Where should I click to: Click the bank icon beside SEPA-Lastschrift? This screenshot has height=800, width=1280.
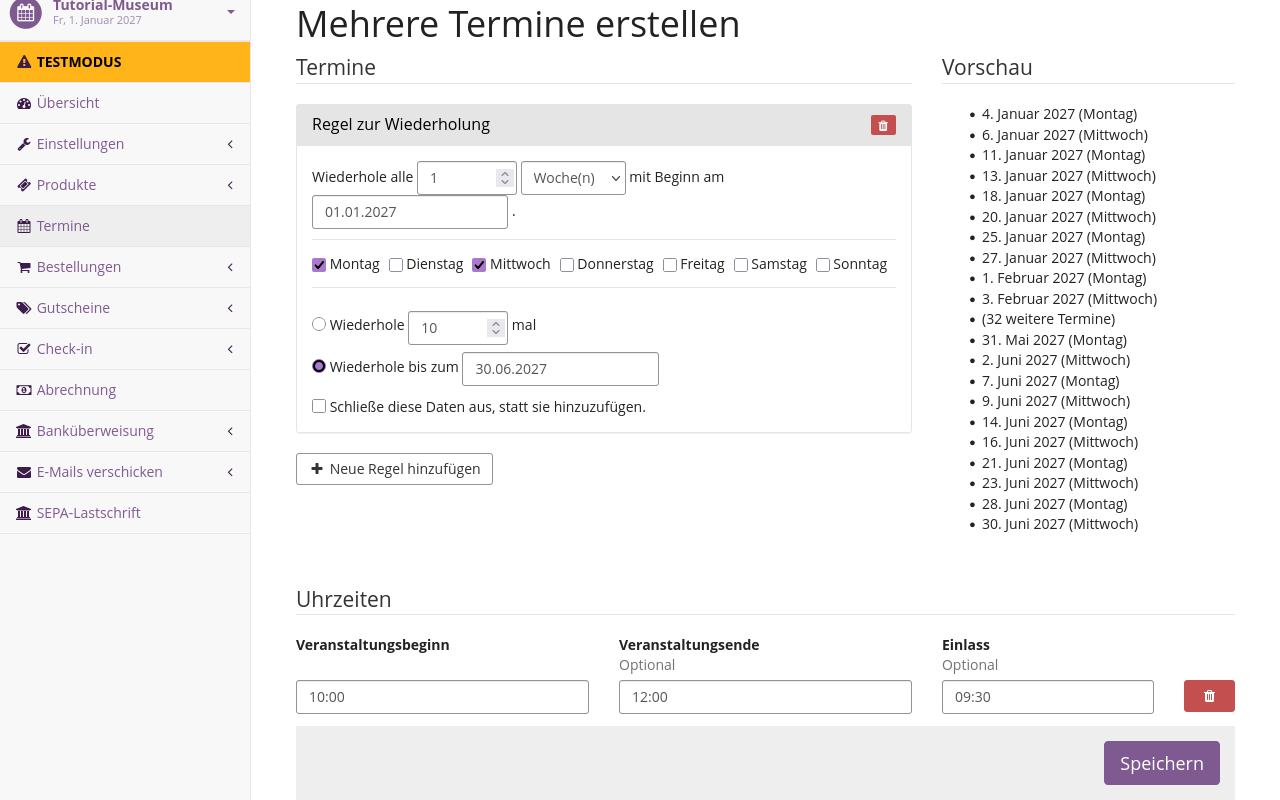[24, 513]
